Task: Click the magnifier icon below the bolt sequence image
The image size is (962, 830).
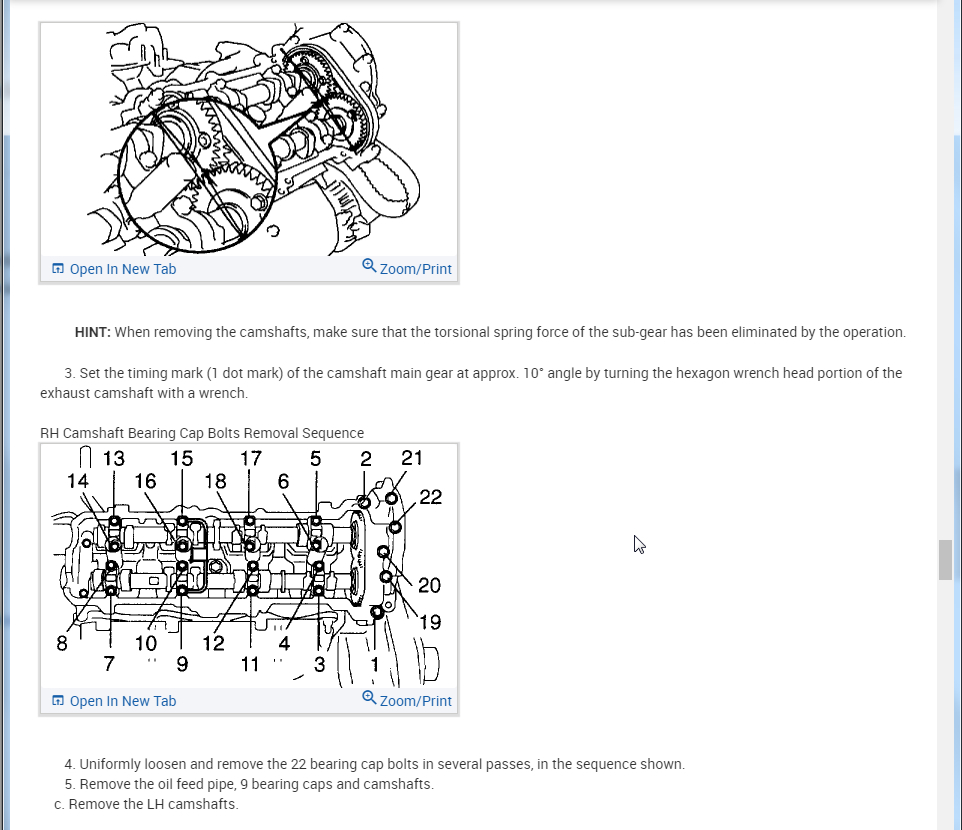Action: [x=369, y=697]
